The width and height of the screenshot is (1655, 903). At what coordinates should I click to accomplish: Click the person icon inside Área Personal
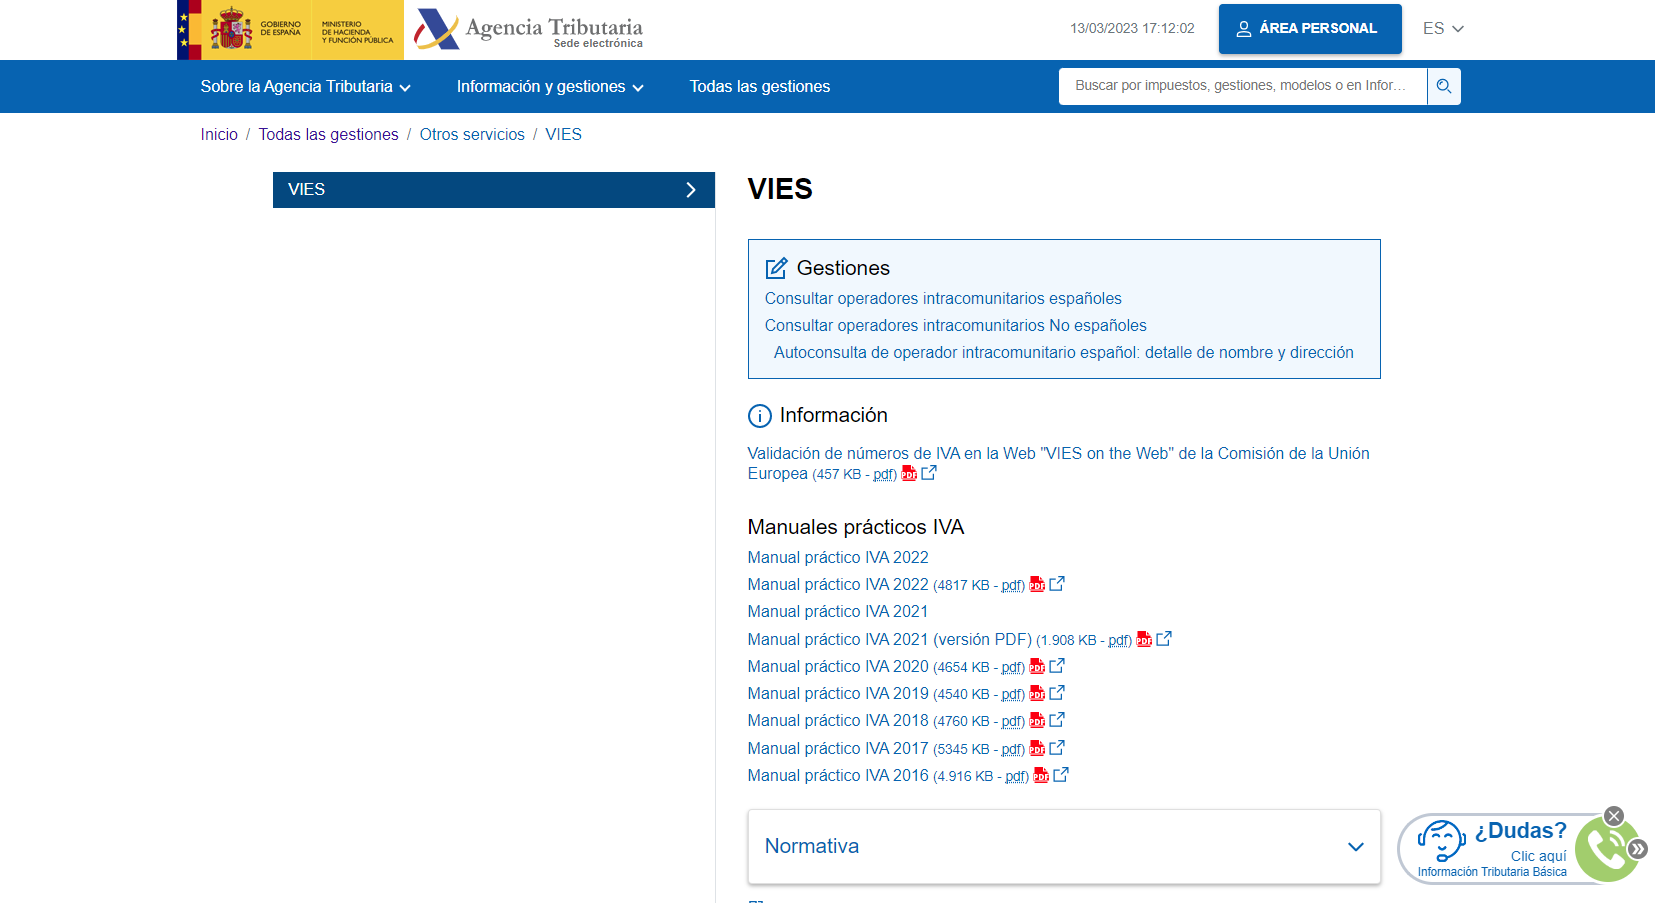(1243, 28)
